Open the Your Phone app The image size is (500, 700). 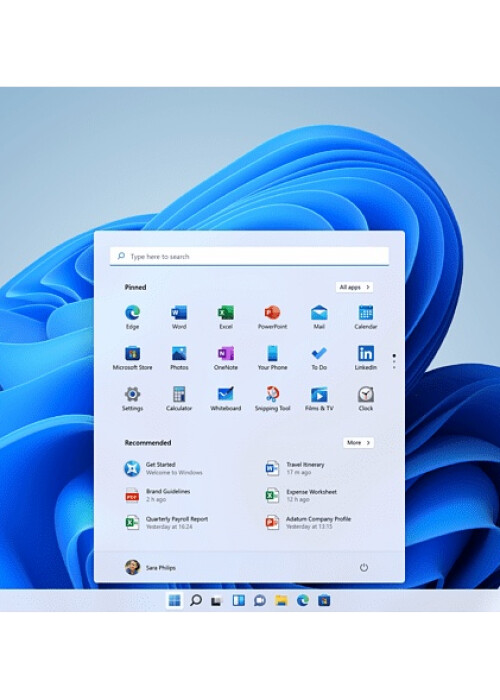click(272, 358)
